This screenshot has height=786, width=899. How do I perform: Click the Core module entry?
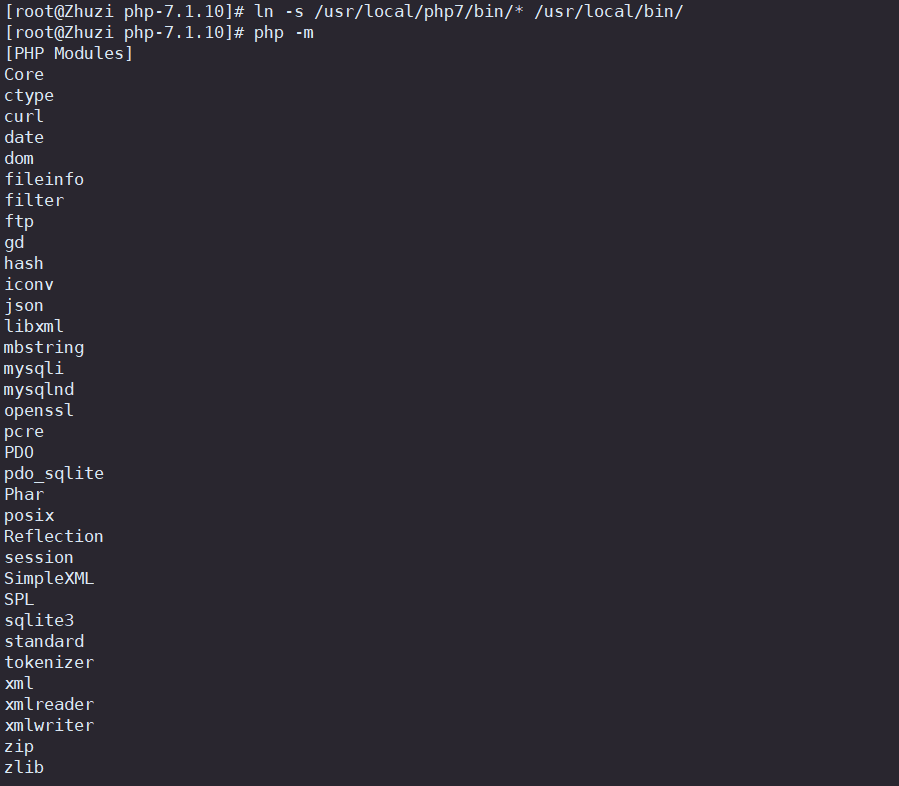coord(24,75)
